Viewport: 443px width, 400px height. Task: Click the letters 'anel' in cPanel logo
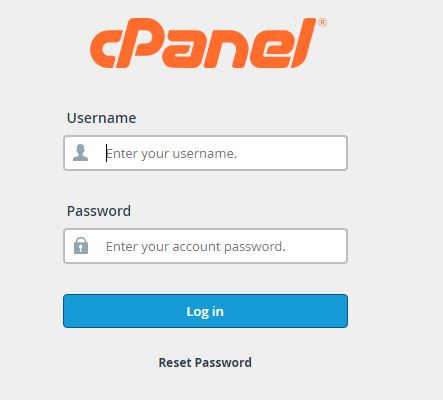[x=239, y=43]
